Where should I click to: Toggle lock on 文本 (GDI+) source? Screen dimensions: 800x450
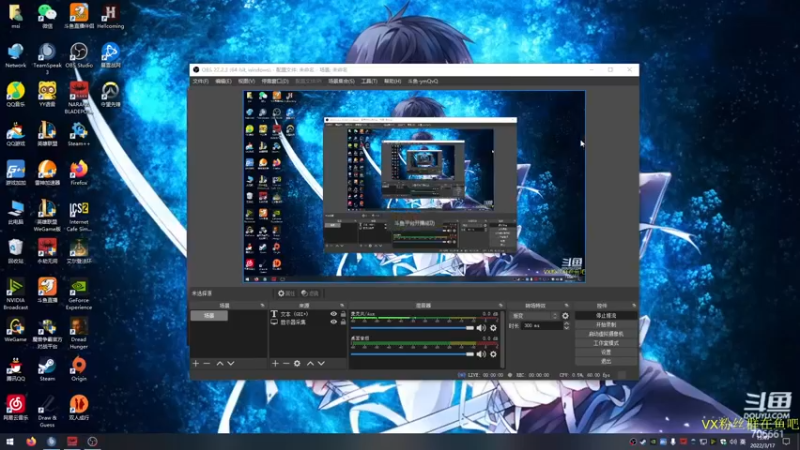[343, 314]
